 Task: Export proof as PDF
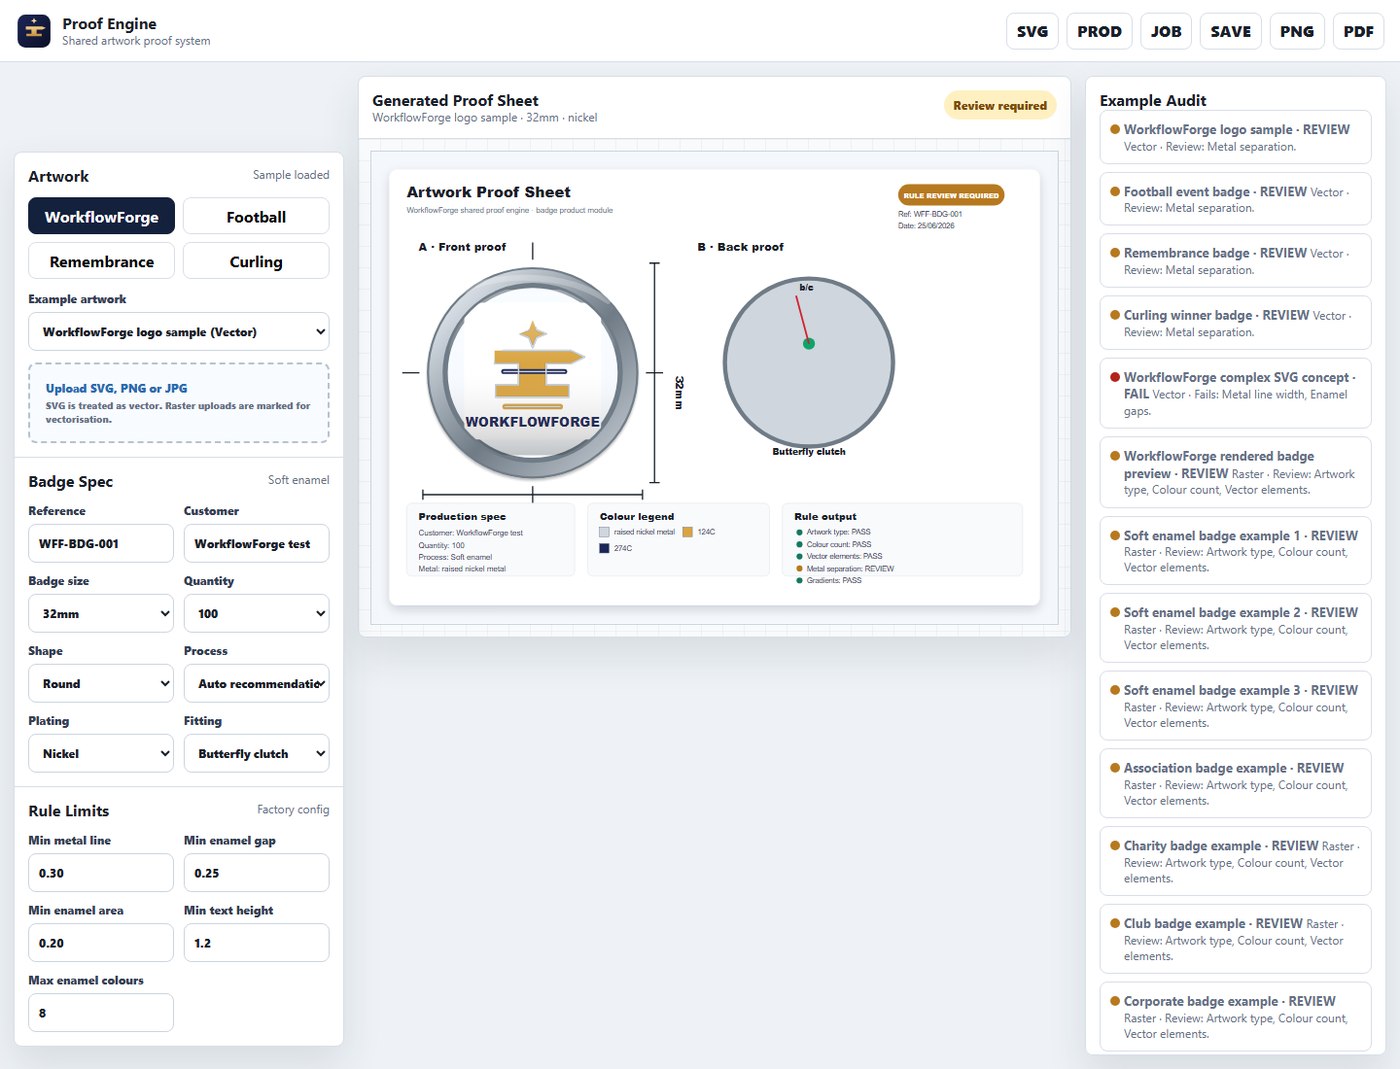click(x=1359, y=32)
